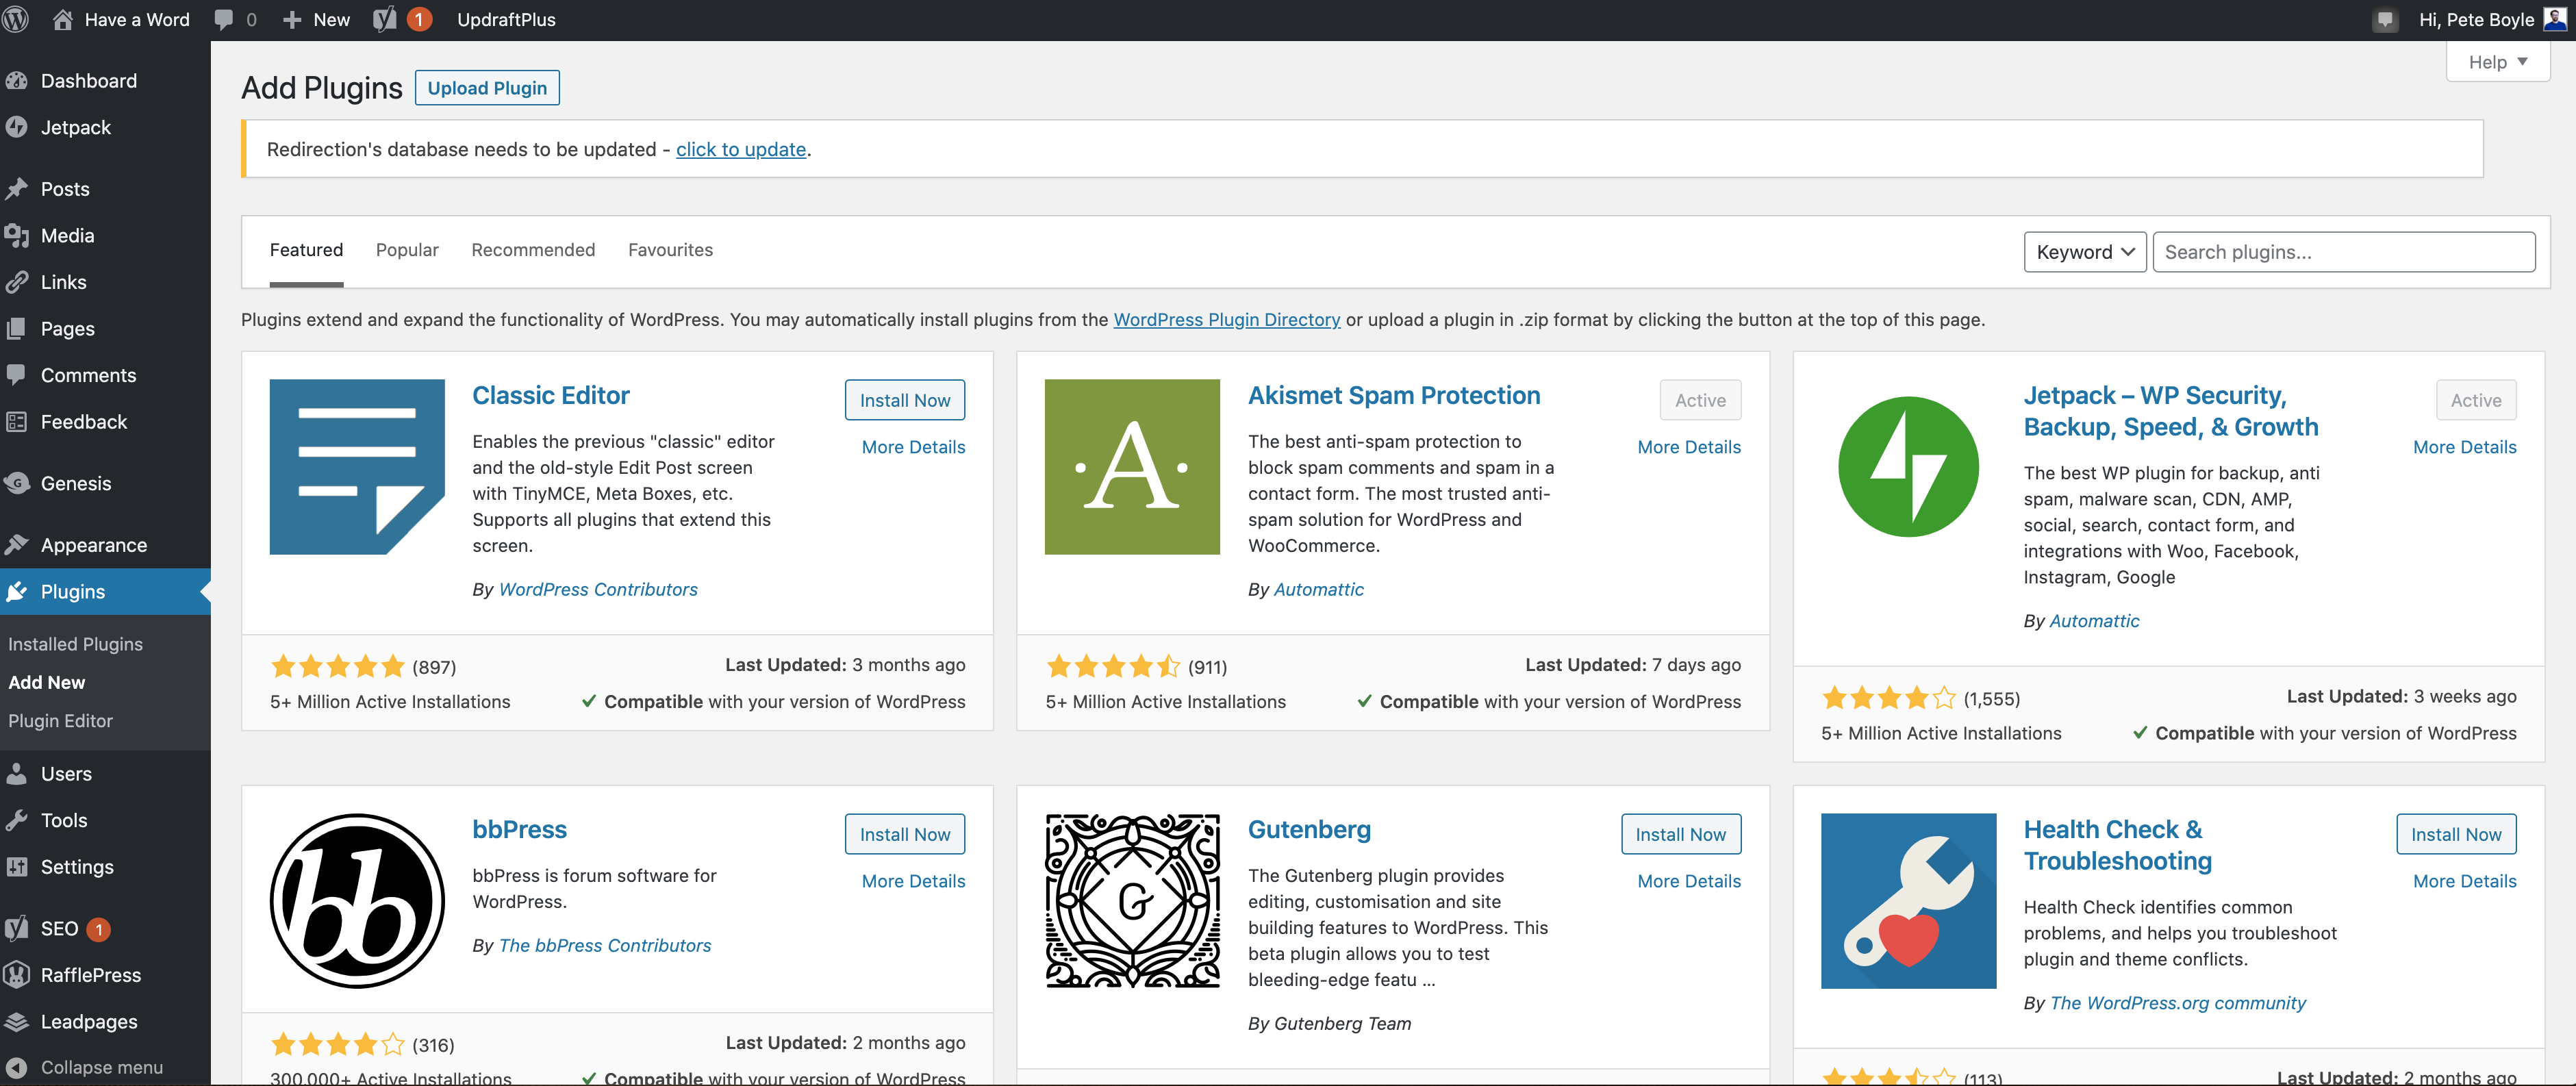Viewport: 2576px width, 1086px height.
Task: Click the comments bubble icon in top bar
Action: pos(224,19)
